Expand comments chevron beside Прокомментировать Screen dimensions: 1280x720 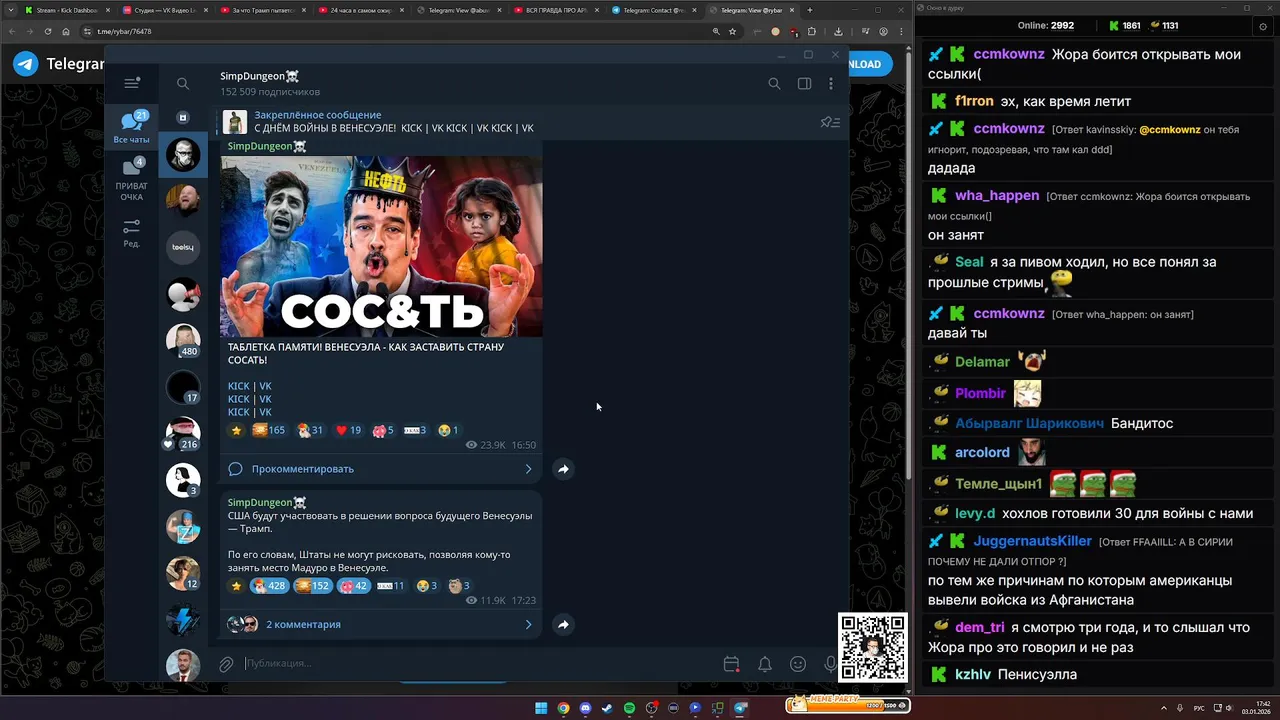[x=529, y=469]
